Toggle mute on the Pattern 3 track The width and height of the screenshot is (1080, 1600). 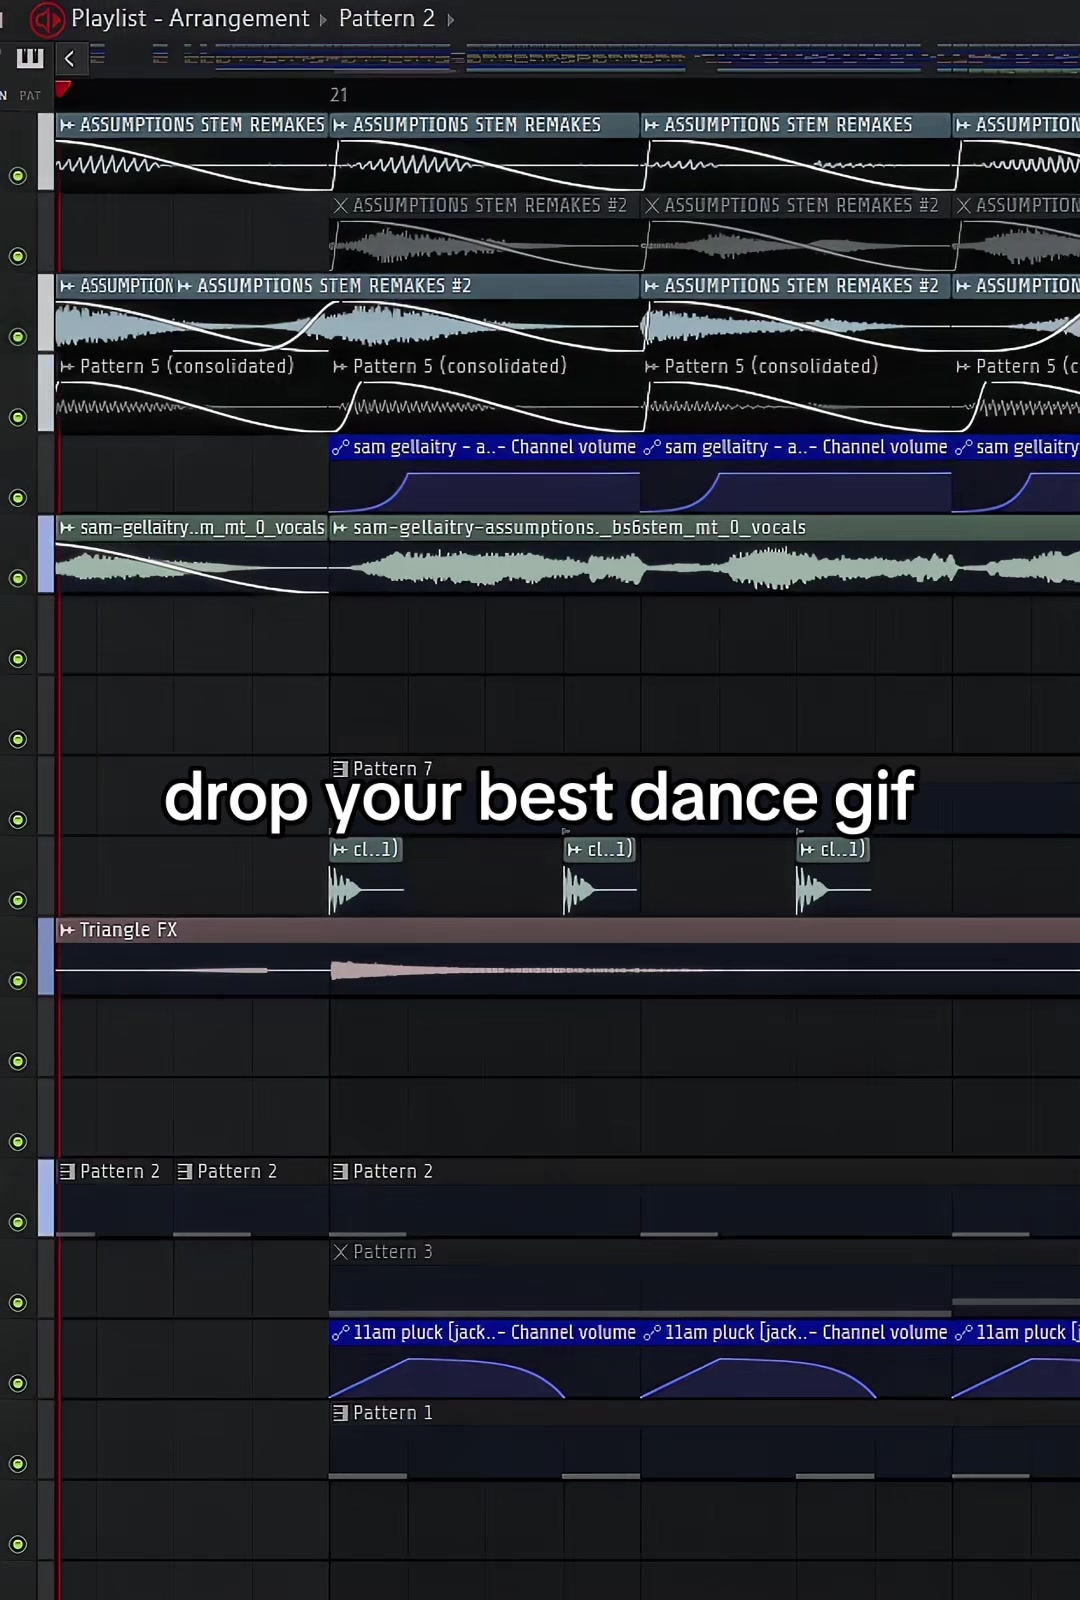click(x=17, y=1303)
